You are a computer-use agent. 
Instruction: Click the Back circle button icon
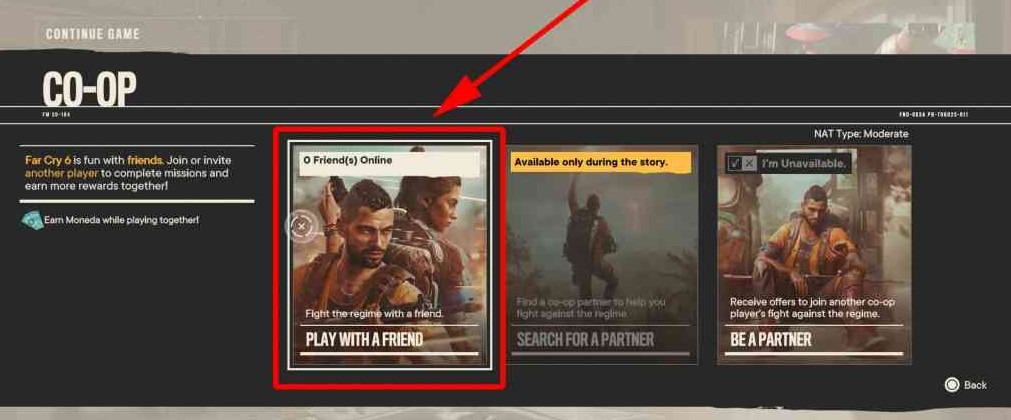tap(952, 385)
